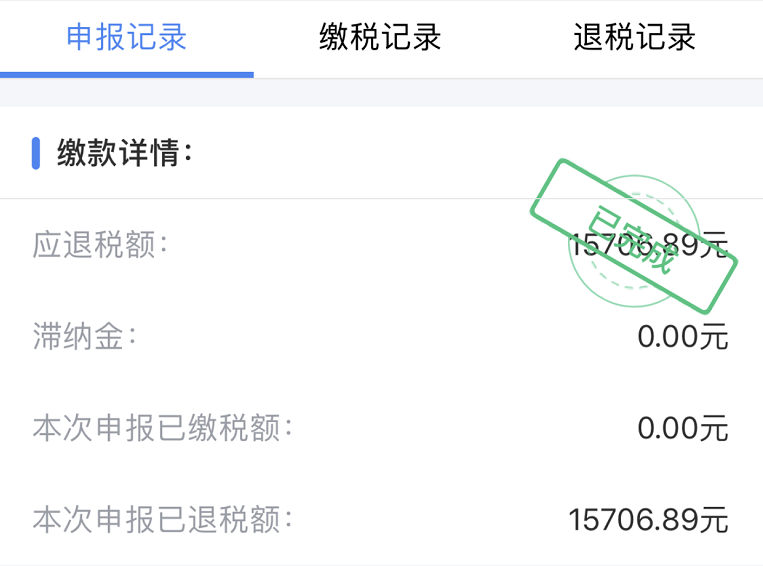Click the blue bar beside 缴款详情
763x566 pixels.
click(36, 154)
